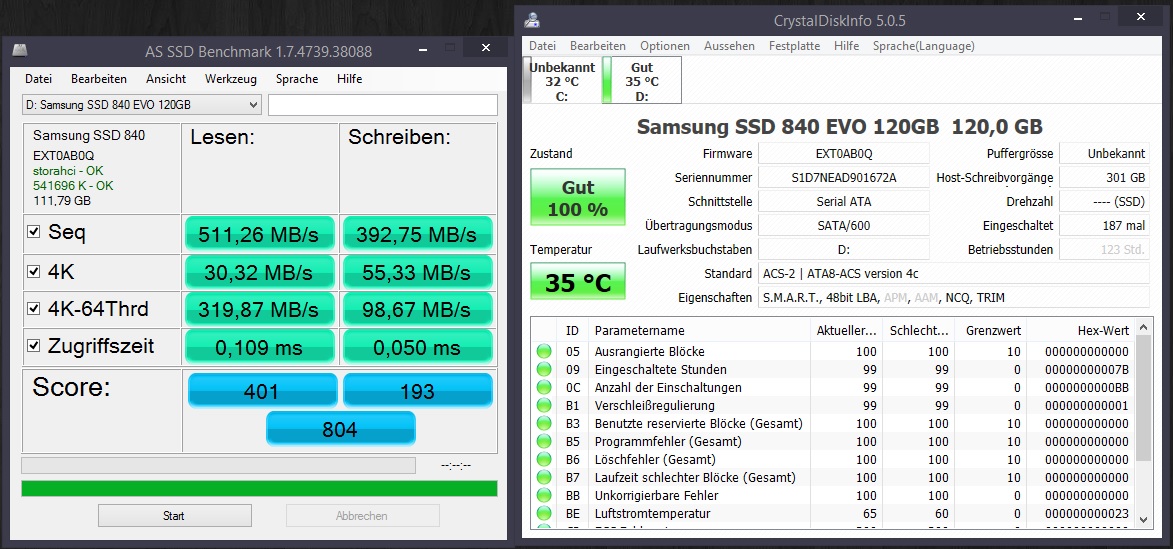Click the SMART list scroll up arrow

tap(1143, 327)
